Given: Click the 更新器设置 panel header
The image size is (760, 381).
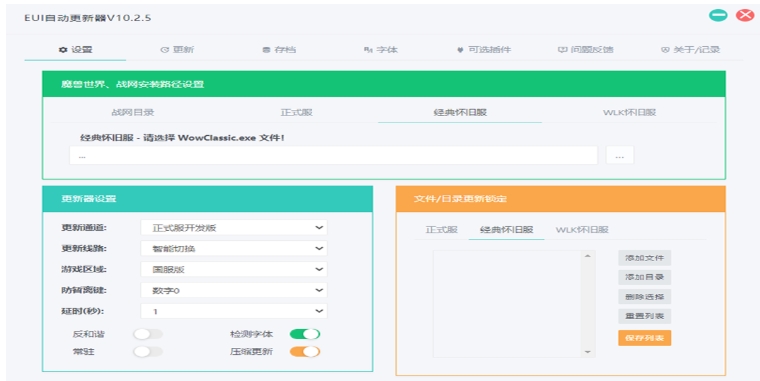Looking at the screenshot, I should point(207,199).
